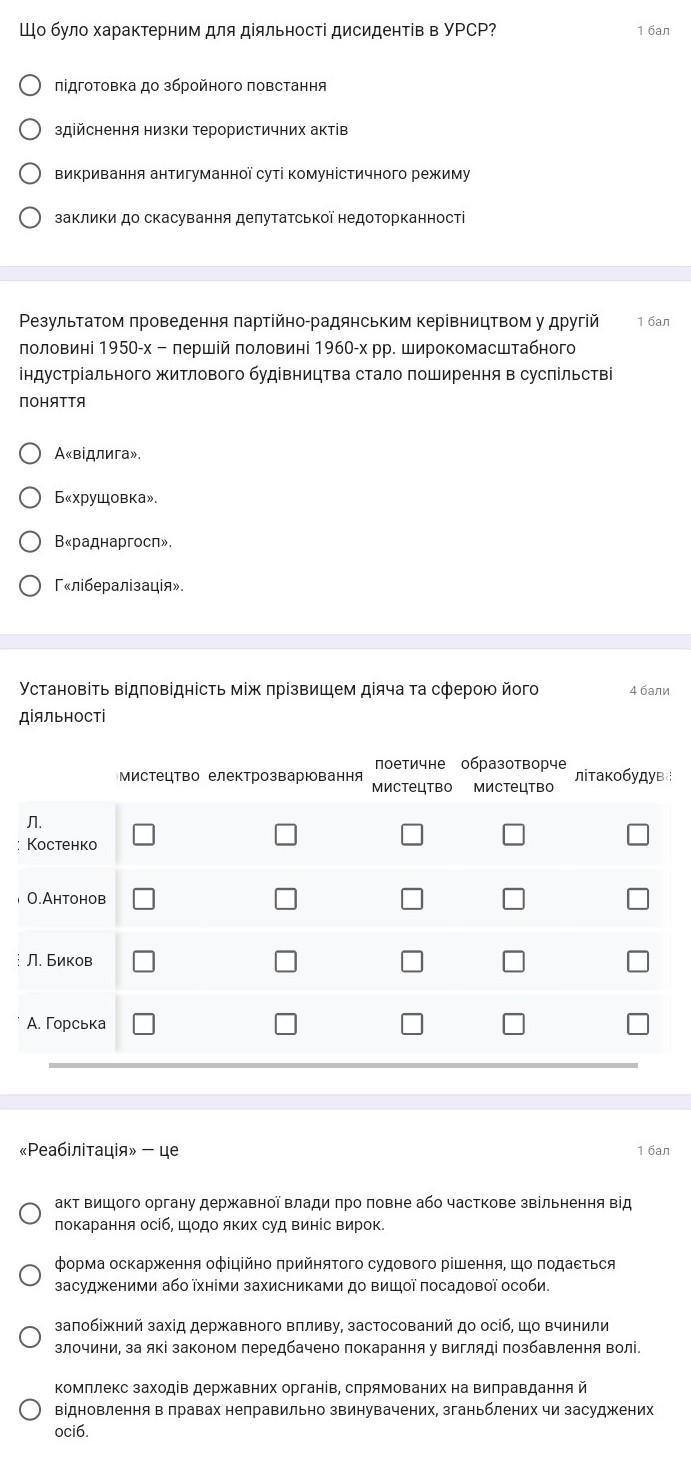Select «викривання антигуманної суті комуністичного режиму»
This screenshot has width=691, height=1470.
pos(31,174)
